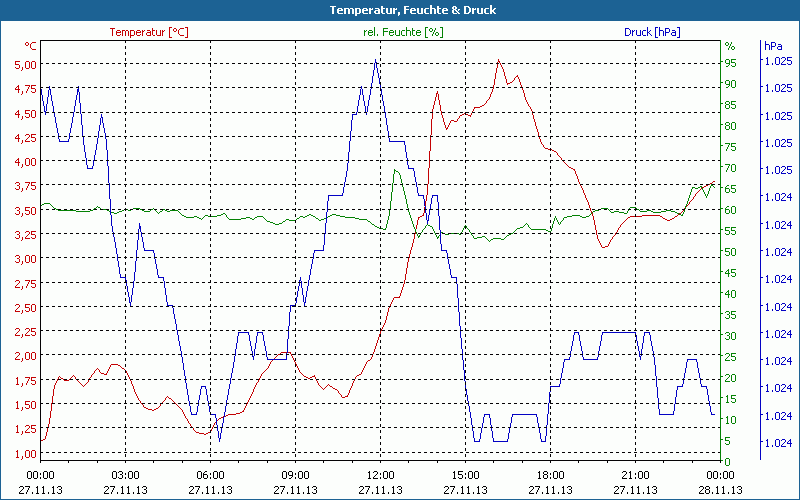Image resolution: width=800 pixels, height=500 pixels.
Task: Click green humidity axis value 45
Action: [x=731, y=273]
